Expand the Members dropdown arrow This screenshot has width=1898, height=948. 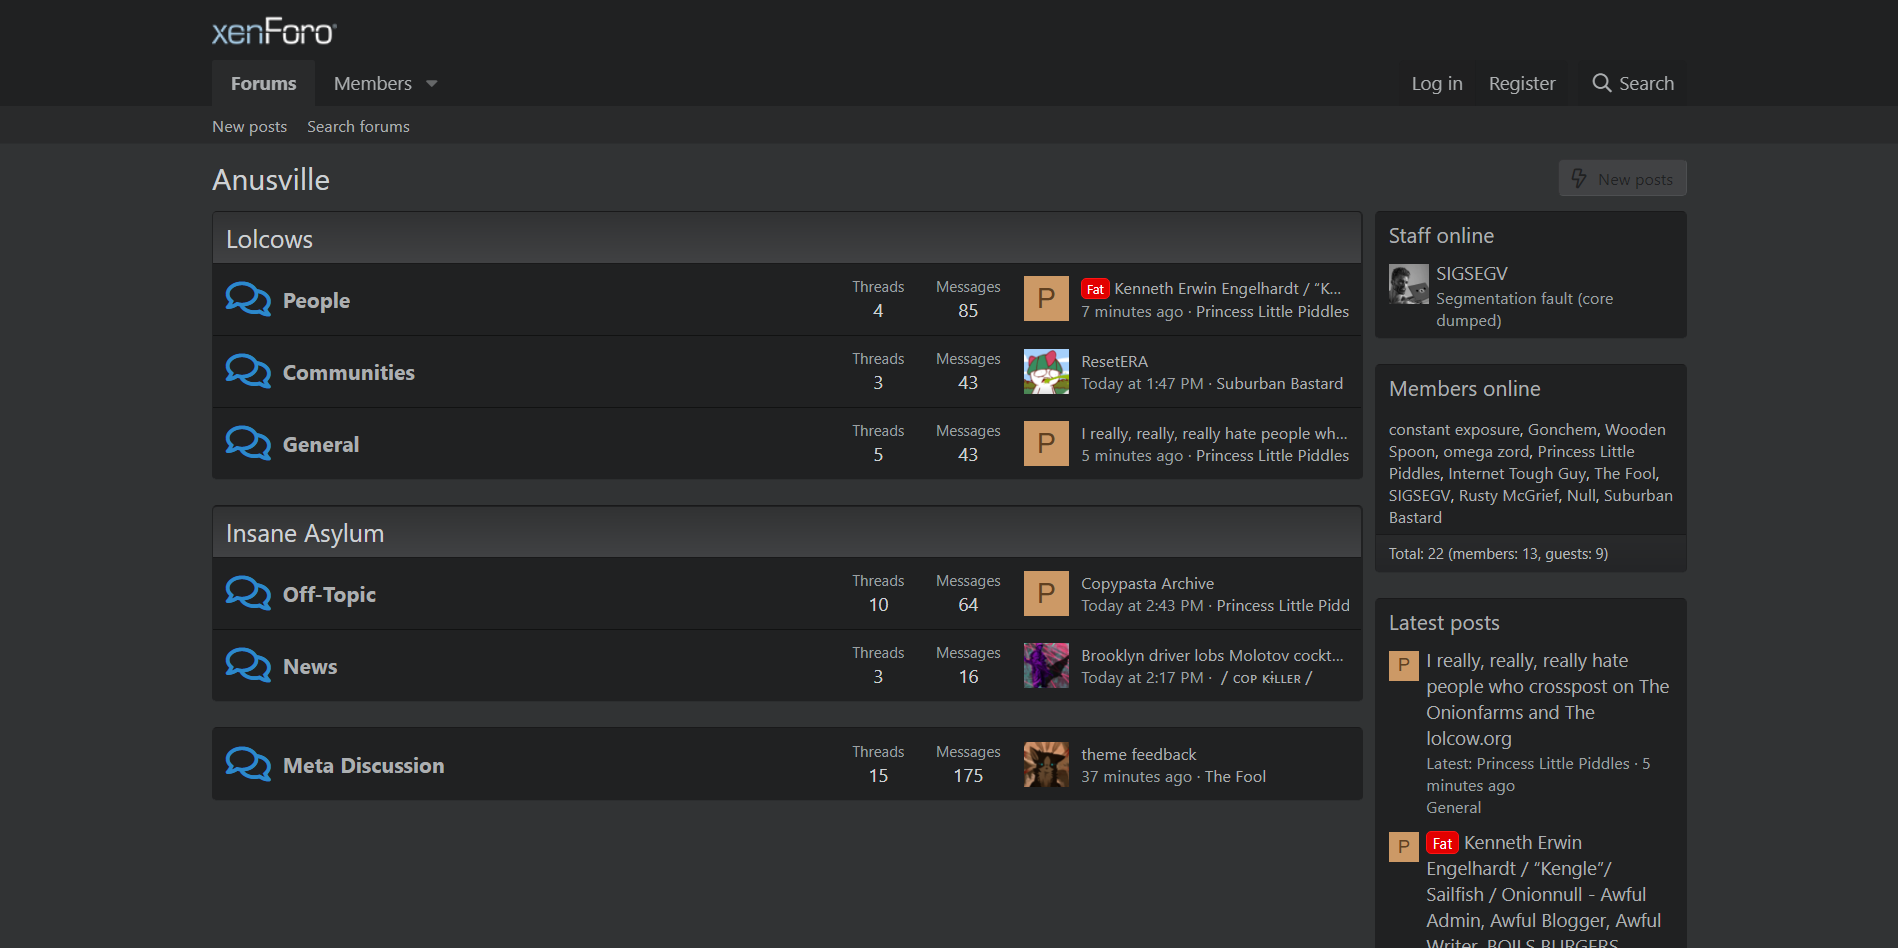tap(432, 84)
